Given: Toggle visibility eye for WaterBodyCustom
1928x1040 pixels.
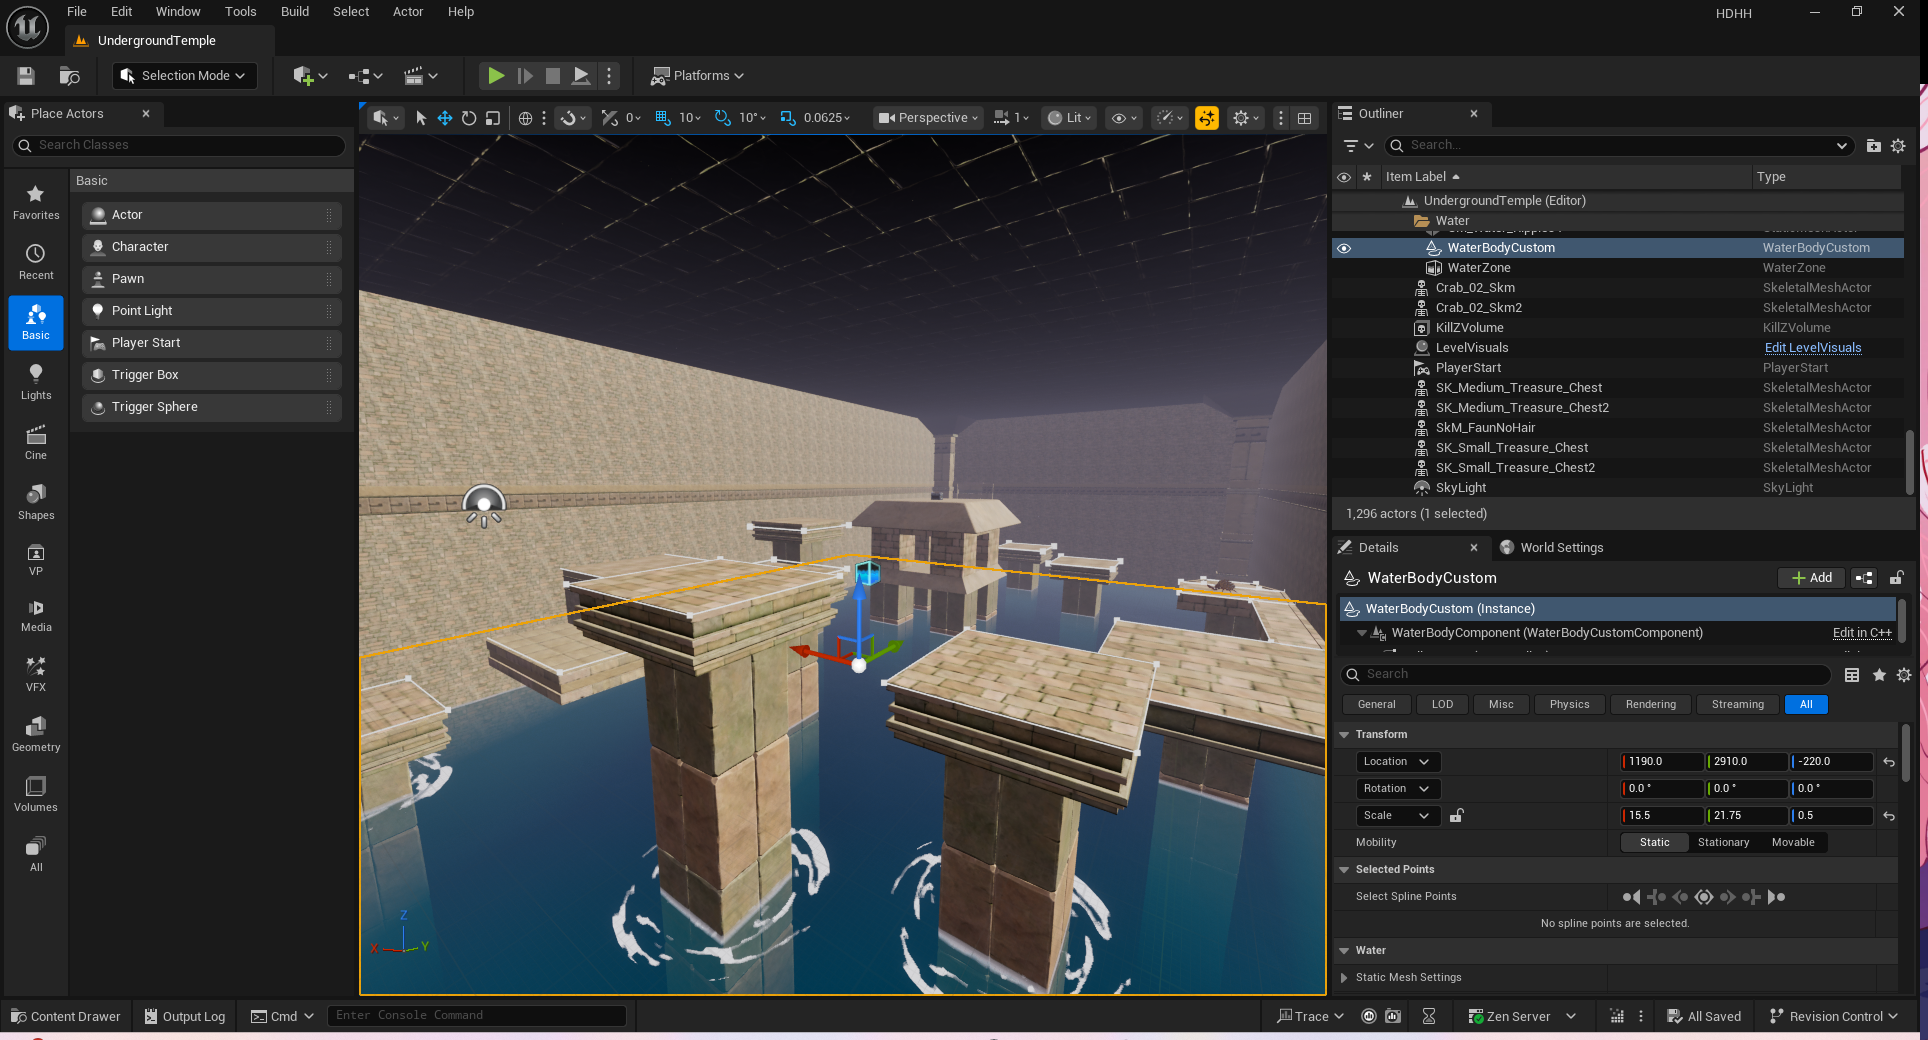Looking at the screenshot, I should tap(1344, 248).
